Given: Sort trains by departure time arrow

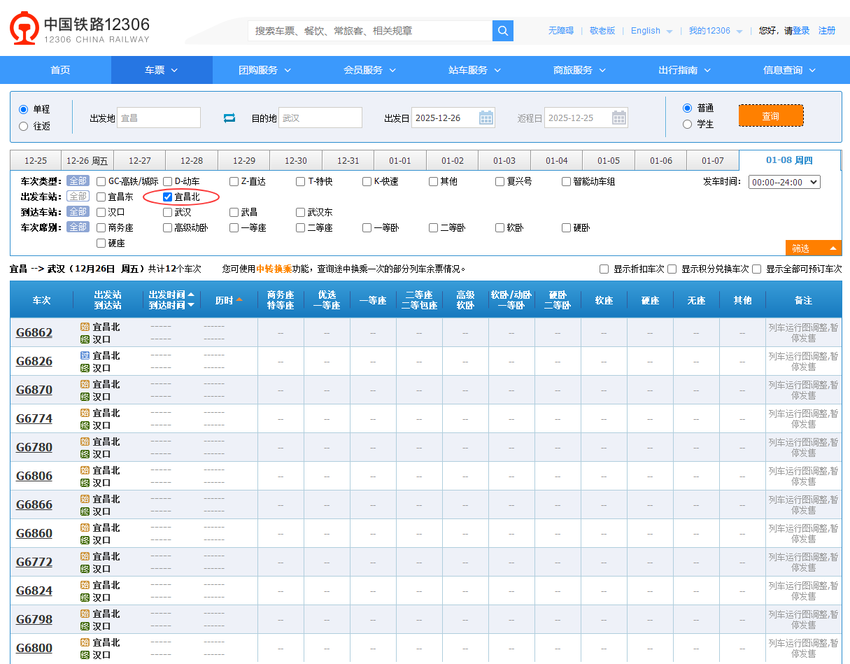Looking at the screenshot, I should [191, 292].
